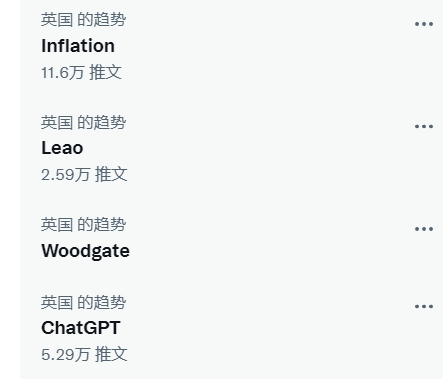Open more options for Leao trend
The image size is (443, 379).
[424, 126]
